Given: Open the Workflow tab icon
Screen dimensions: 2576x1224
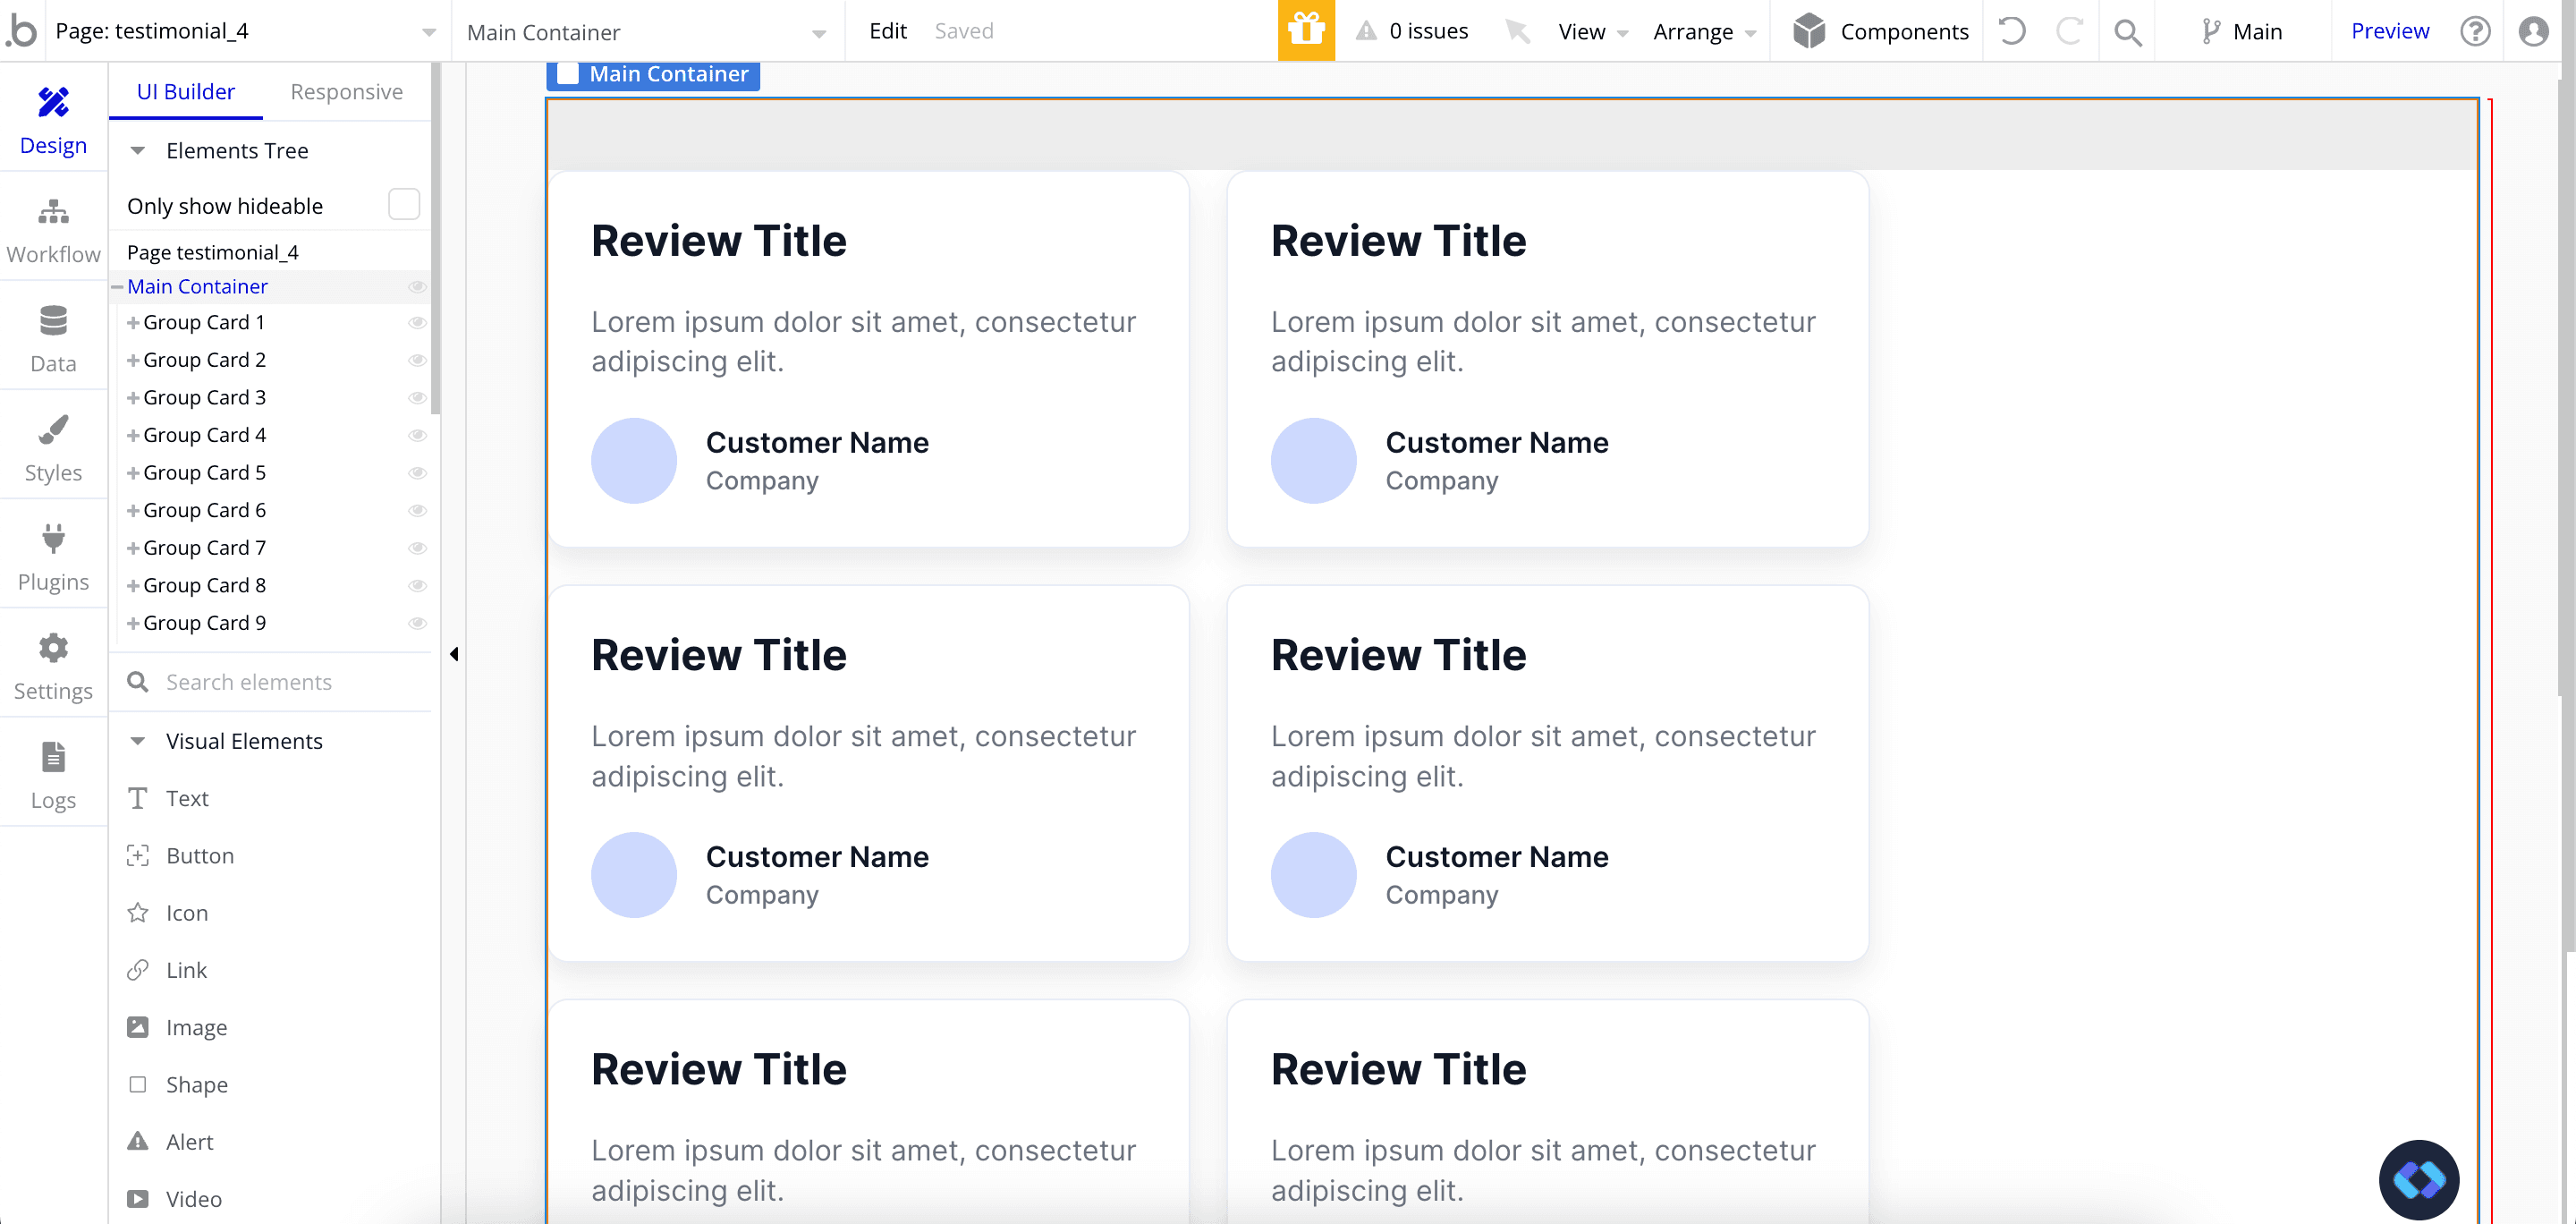Looking at the screenshot, I should point(53,213).
